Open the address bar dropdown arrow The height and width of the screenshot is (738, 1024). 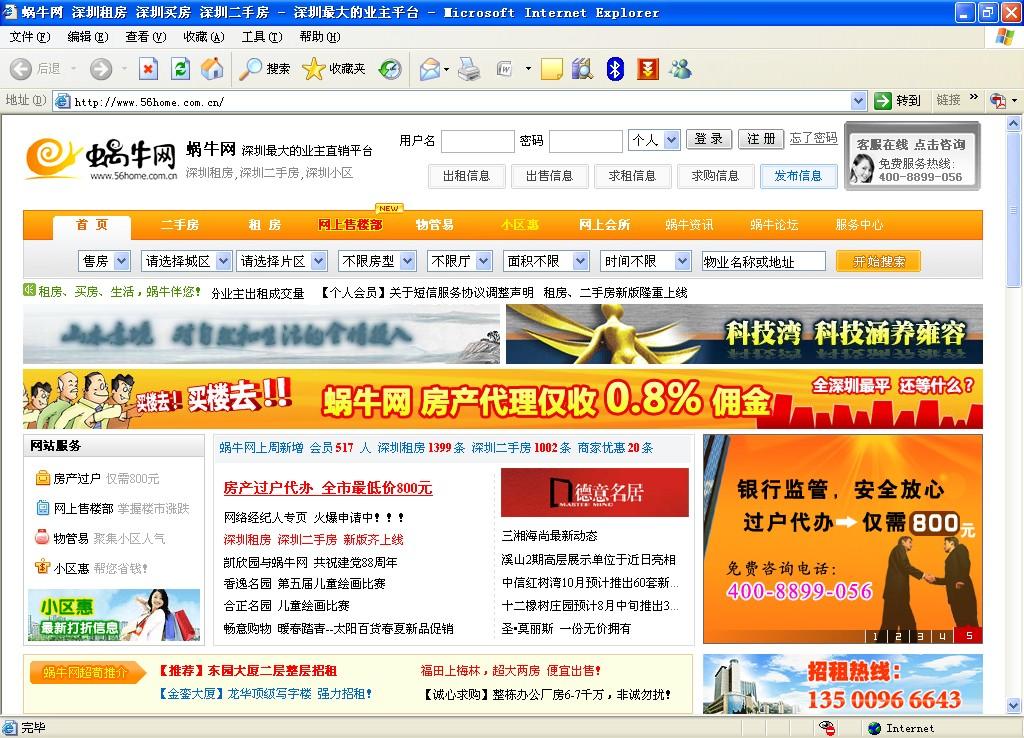[x=859, y=101]
